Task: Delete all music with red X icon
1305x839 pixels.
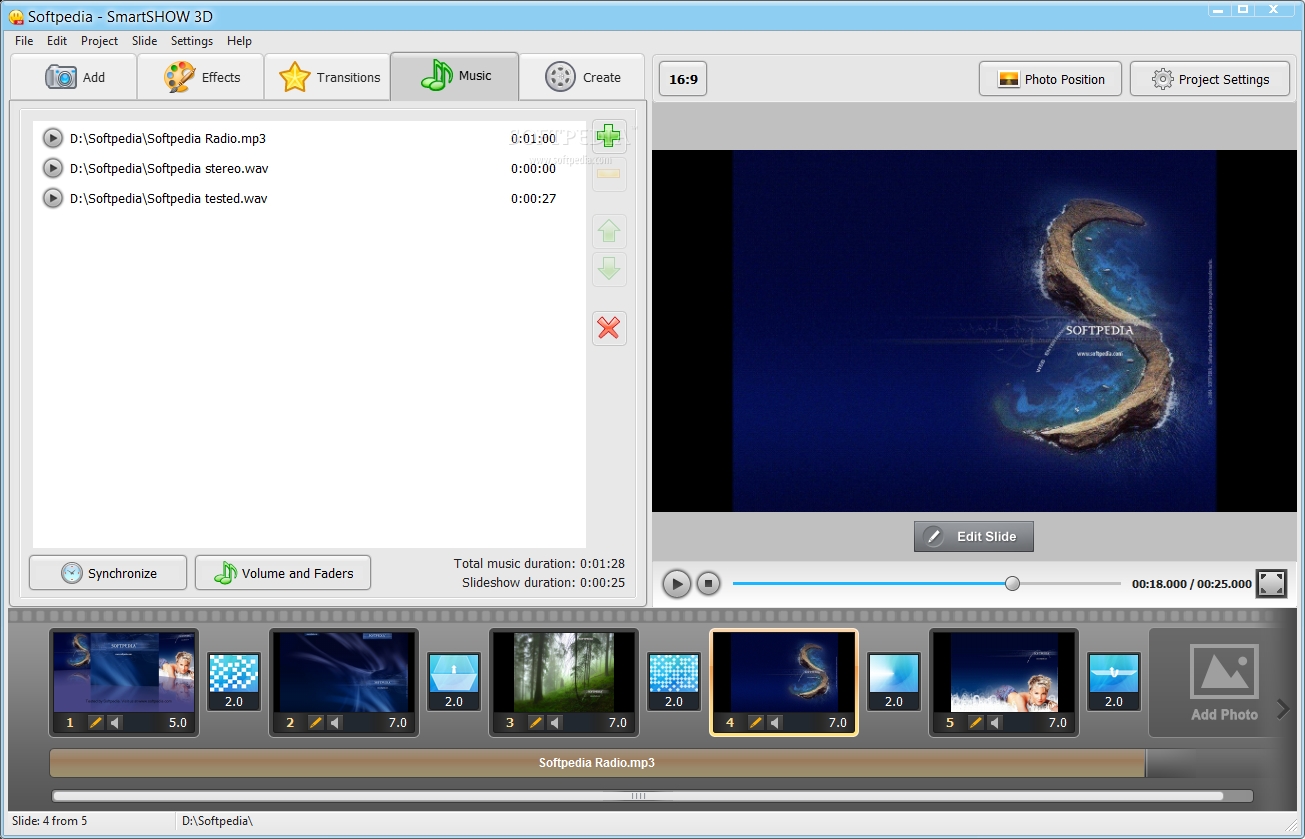Action: point(609,328)
